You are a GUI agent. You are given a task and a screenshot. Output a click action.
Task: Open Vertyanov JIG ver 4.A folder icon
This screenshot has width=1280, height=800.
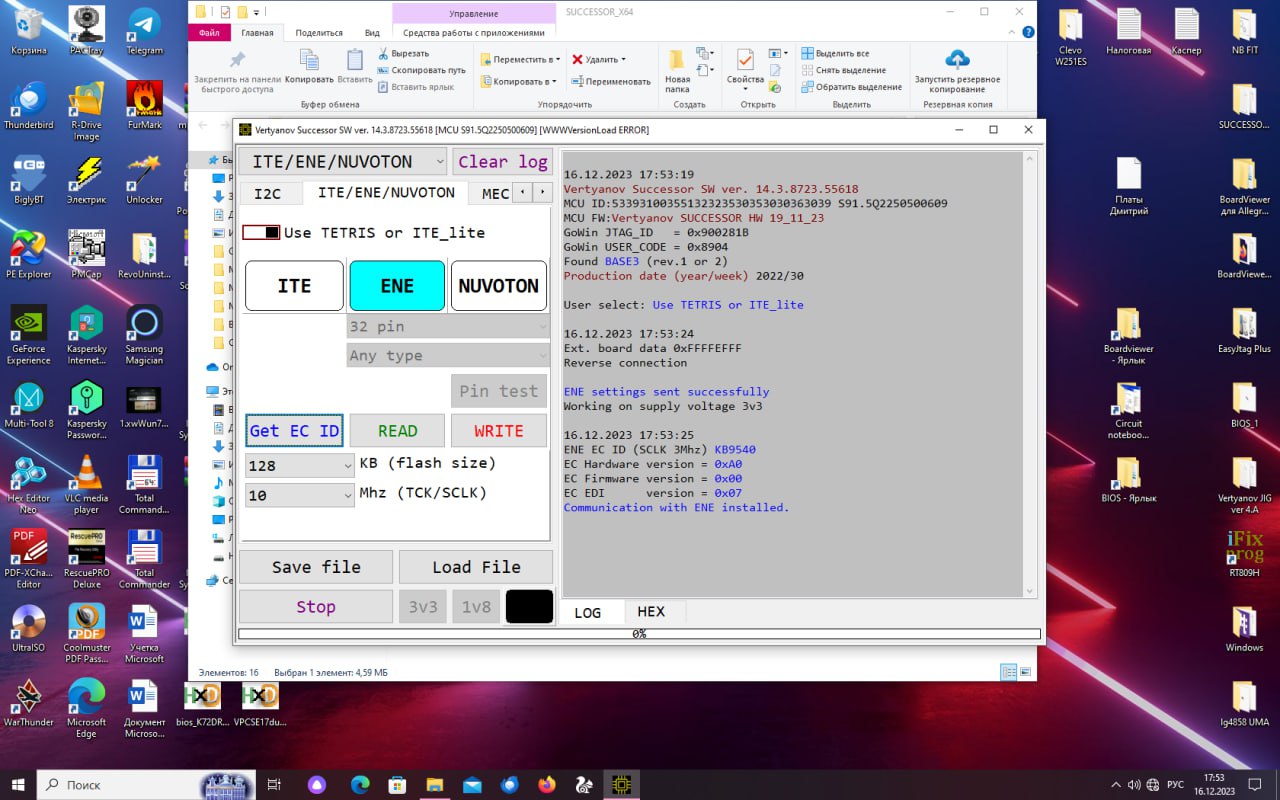[x=1244, y=484]
